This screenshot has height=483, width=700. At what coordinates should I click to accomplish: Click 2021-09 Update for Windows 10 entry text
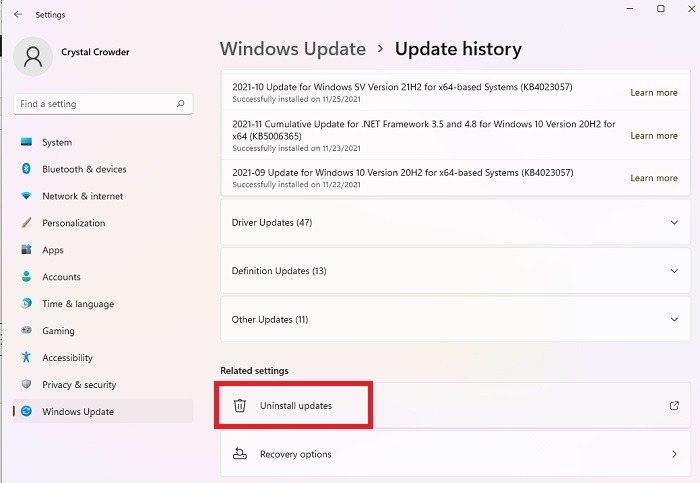click(x=403, y=172)
